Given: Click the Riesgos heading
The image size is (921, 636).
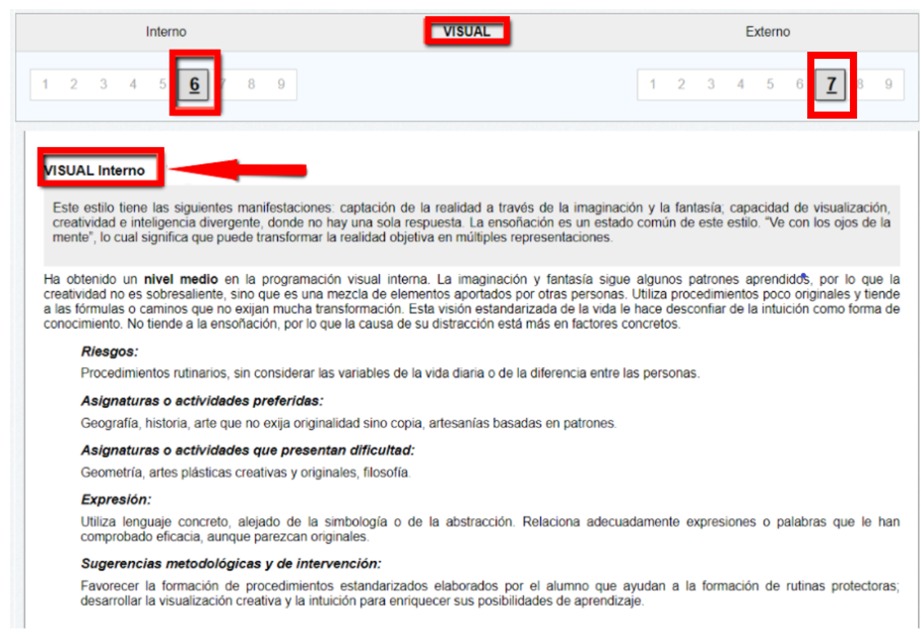Looking at the screenshot, I should (x=110, y=351).
